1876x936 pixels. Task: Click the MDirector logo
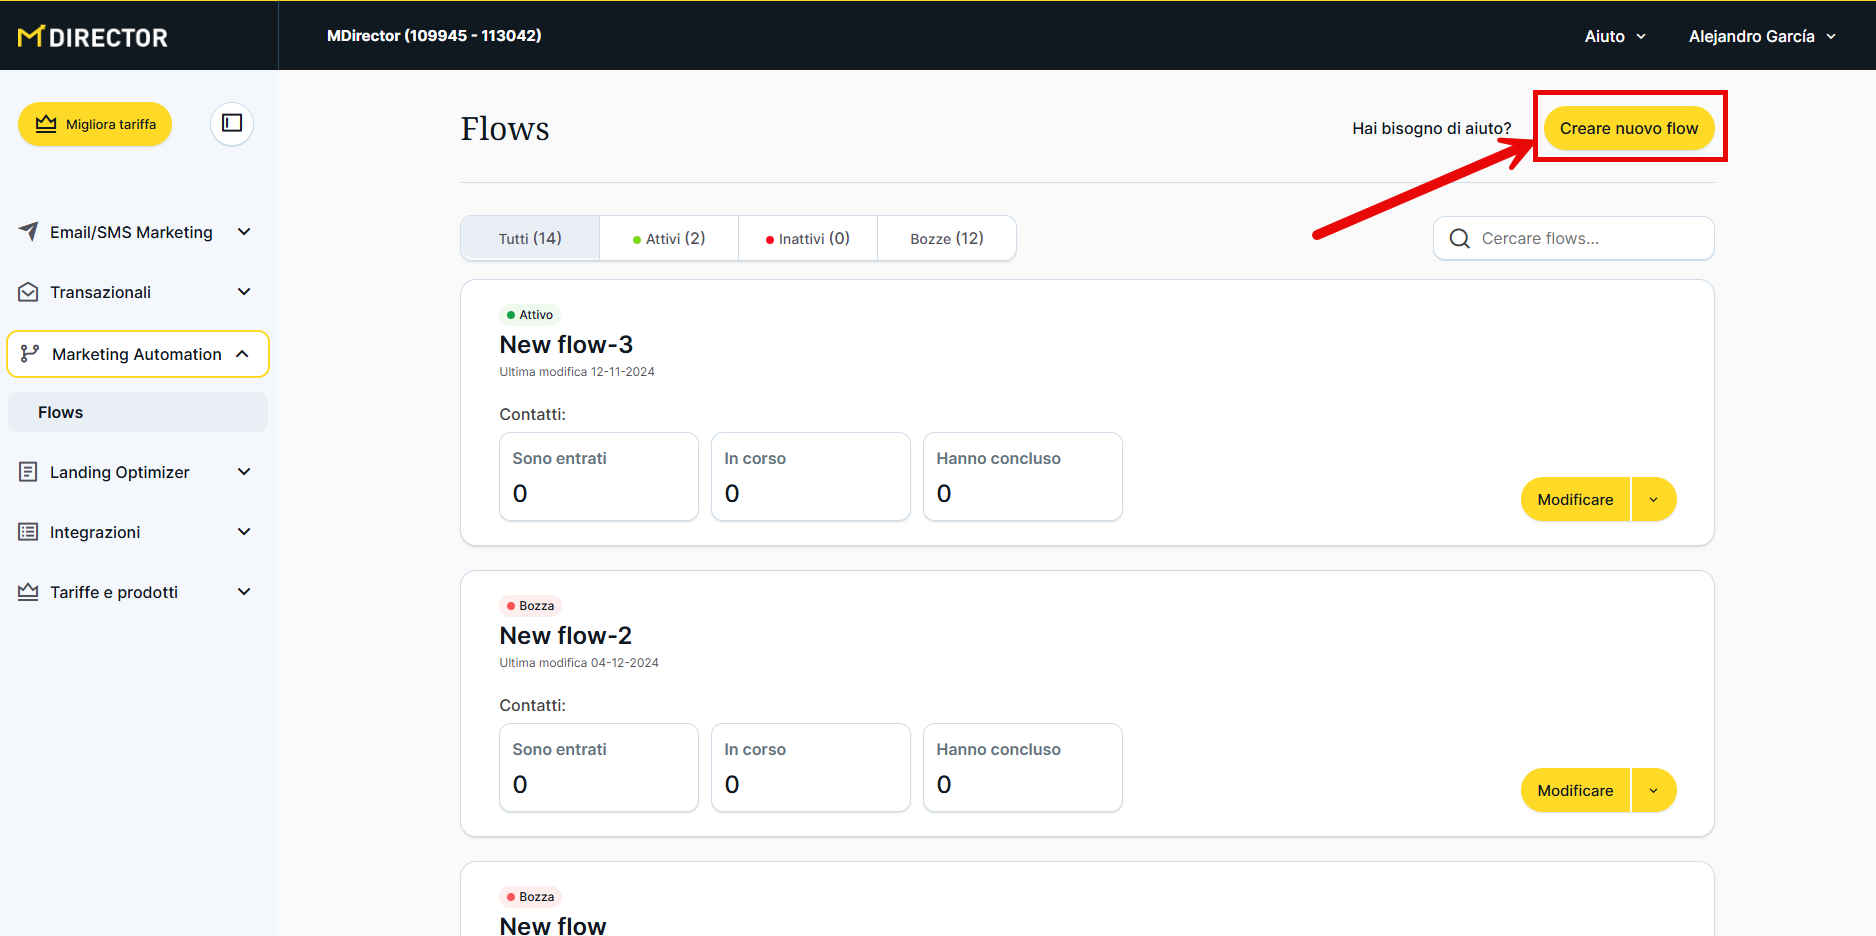point(93,37)
